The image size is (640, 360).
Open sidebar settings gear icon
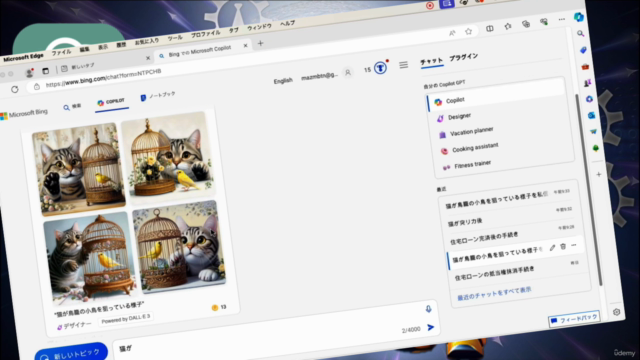click(x=616, y=312)
